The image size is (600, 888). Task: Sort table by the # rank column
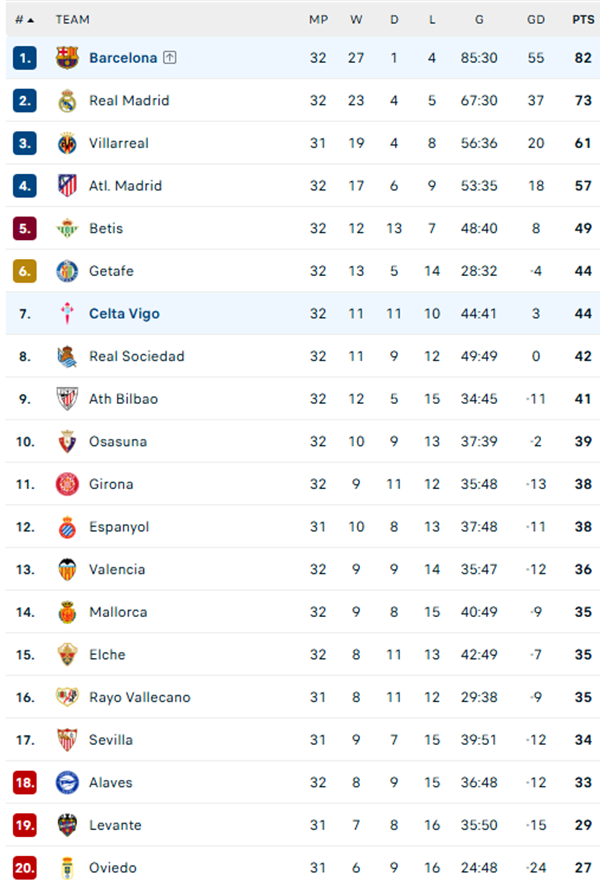pyautogui.click(x=24, y=19)
